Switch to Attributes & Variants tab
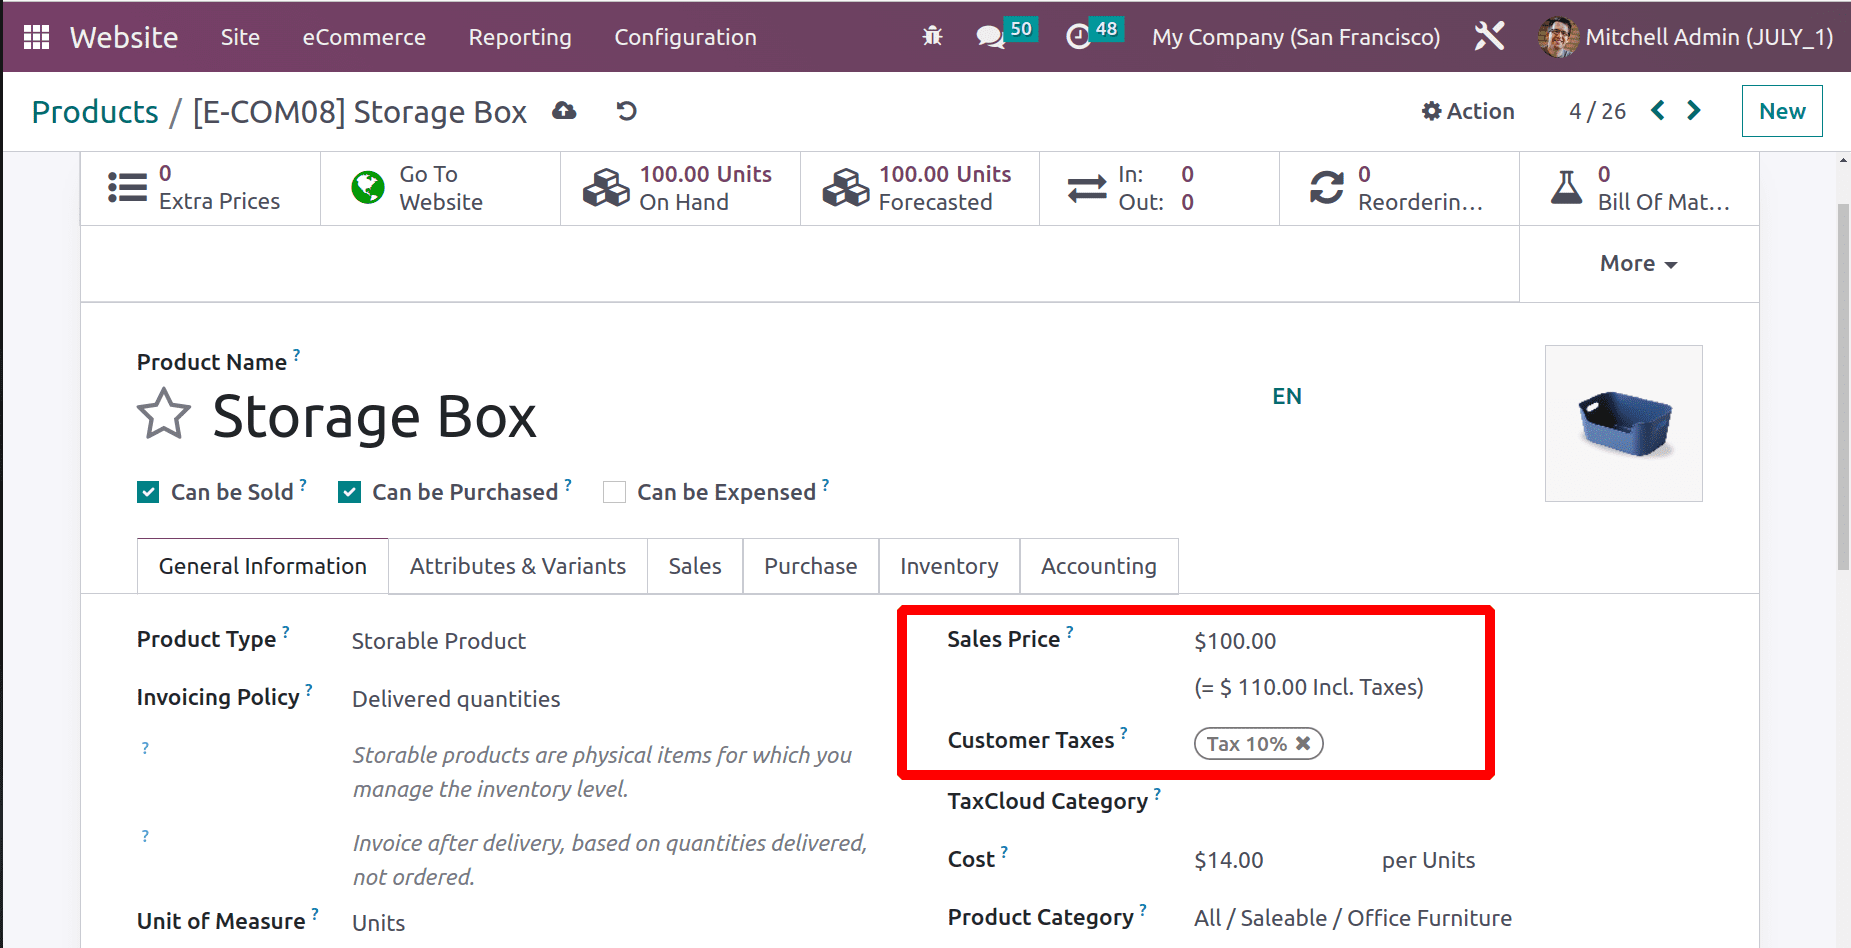 pyautogui.click(x=518, y=566)
